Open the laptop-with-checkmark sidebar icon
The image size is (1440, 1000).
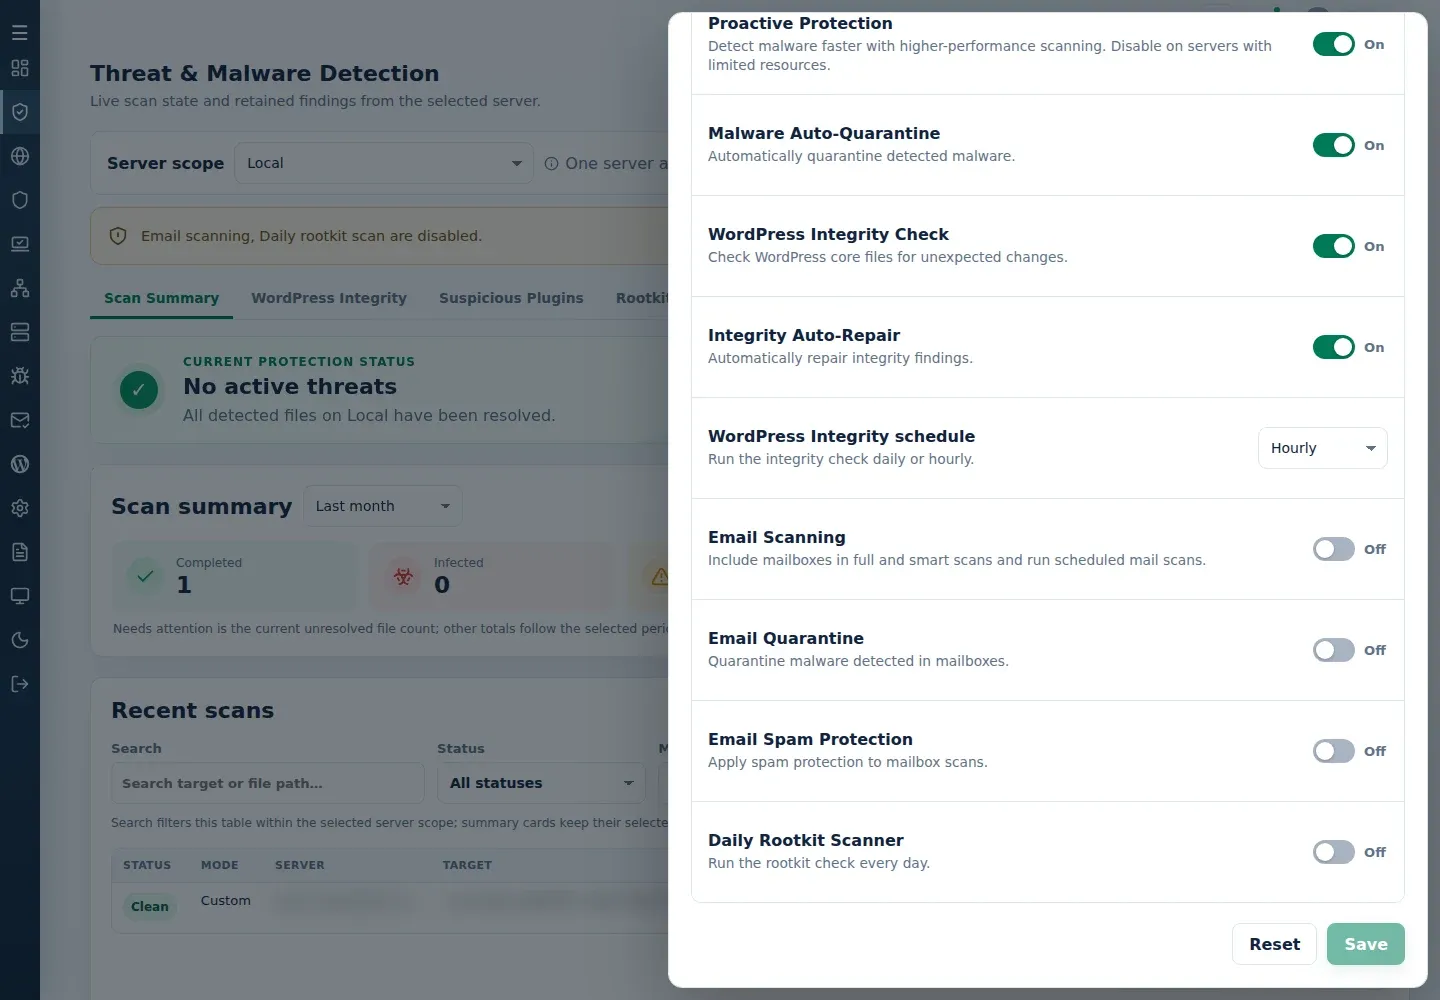pos(20,244)
